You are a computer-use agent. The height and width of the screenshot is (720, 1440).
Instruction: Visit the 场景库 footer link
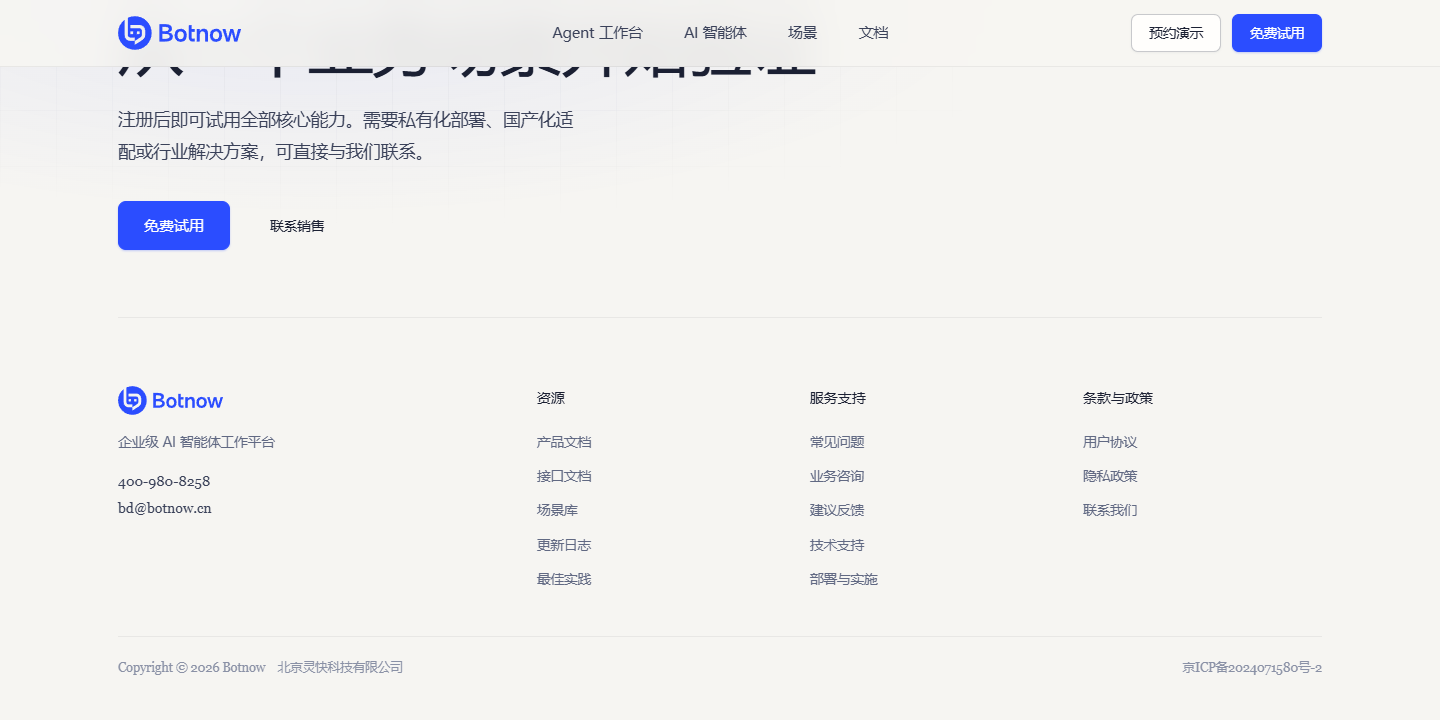click(x=557, y=510)
